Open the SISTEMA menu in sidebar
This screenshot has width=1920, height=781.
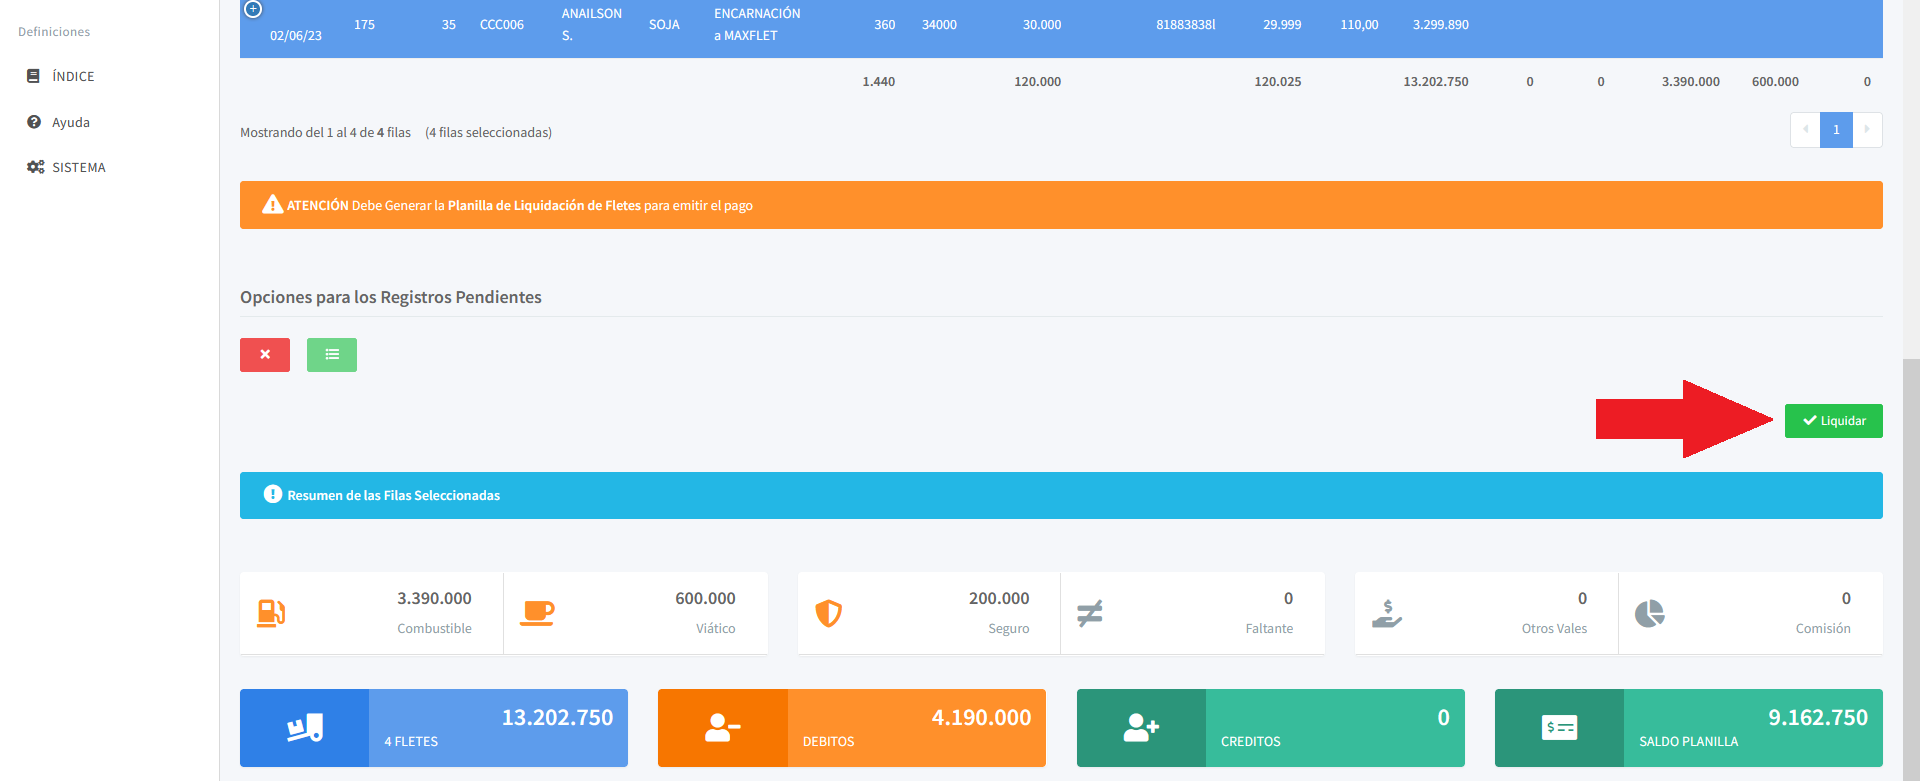coord(78,167)
